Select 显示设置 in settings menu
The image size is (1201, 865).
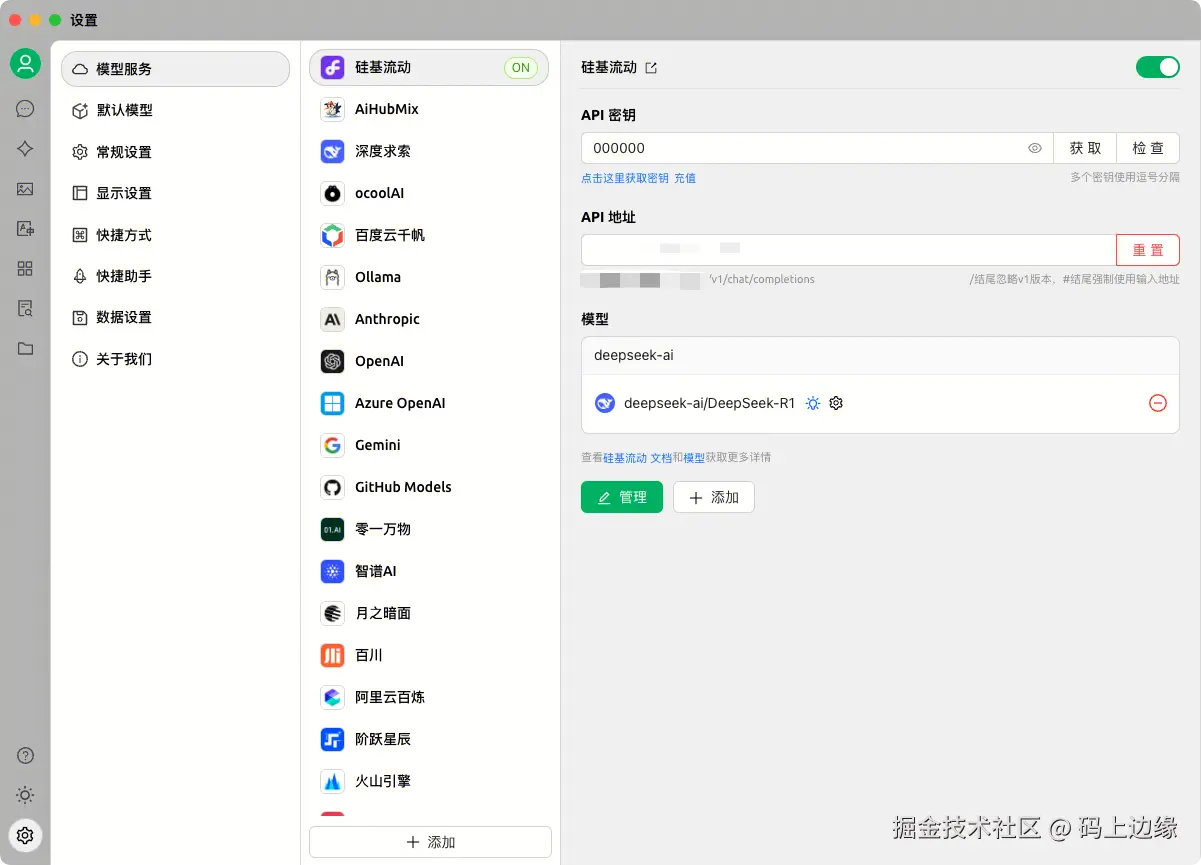(124, 193)
